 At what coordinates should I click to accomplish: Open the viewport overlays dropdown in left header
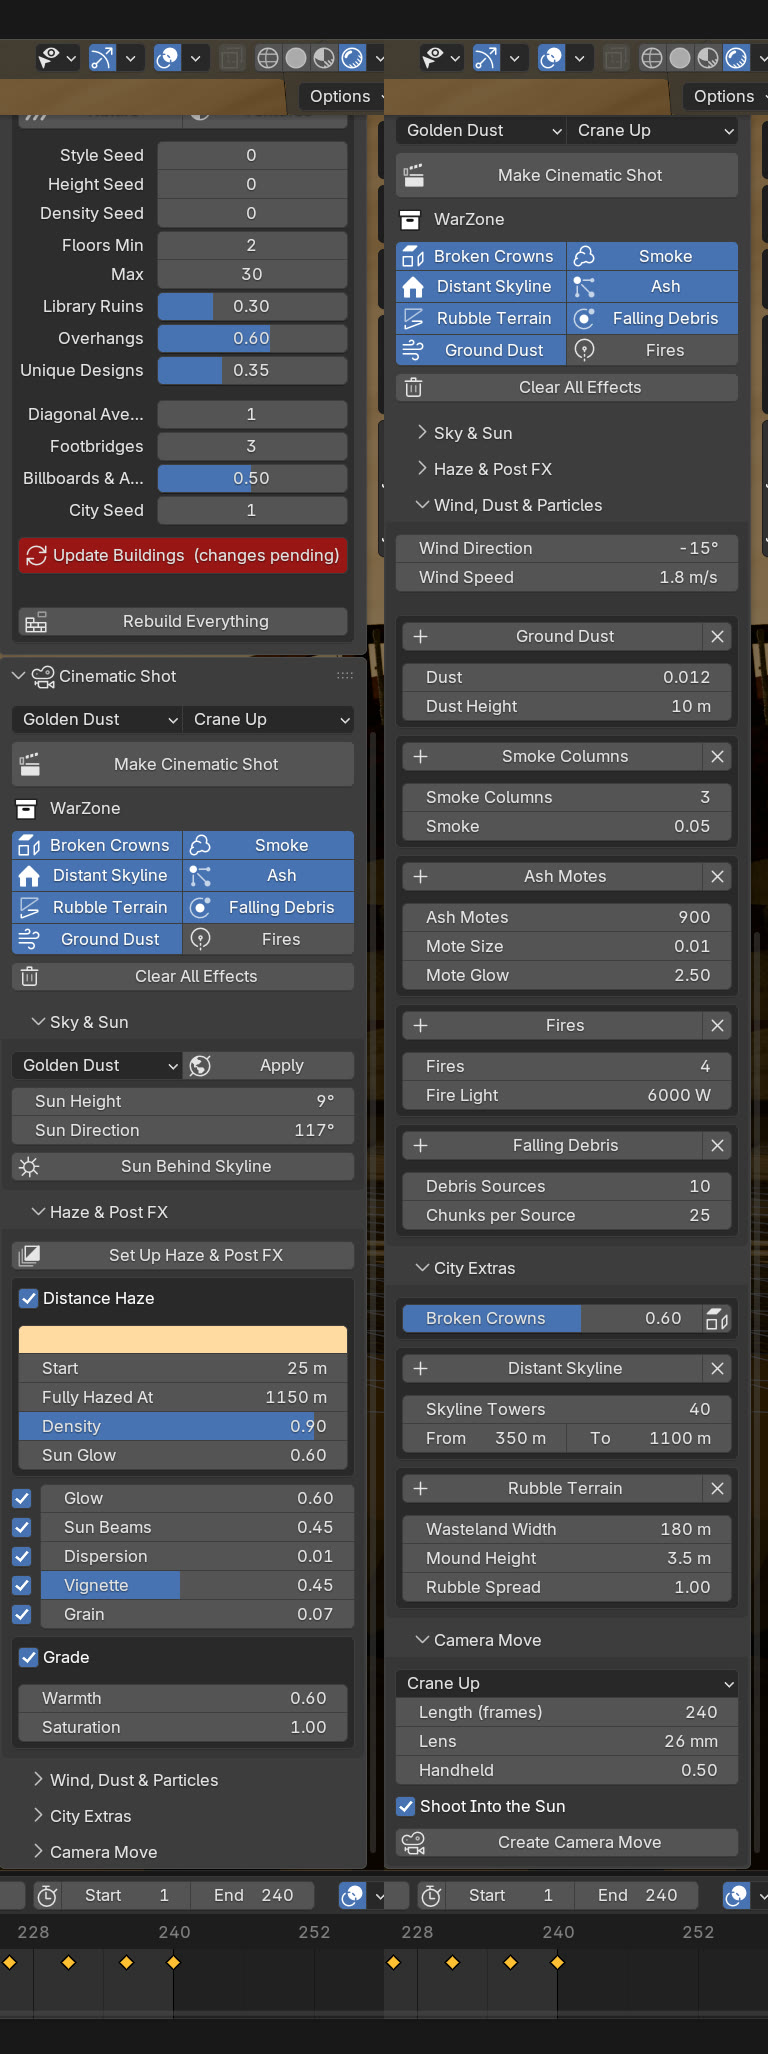coord(196,58)
